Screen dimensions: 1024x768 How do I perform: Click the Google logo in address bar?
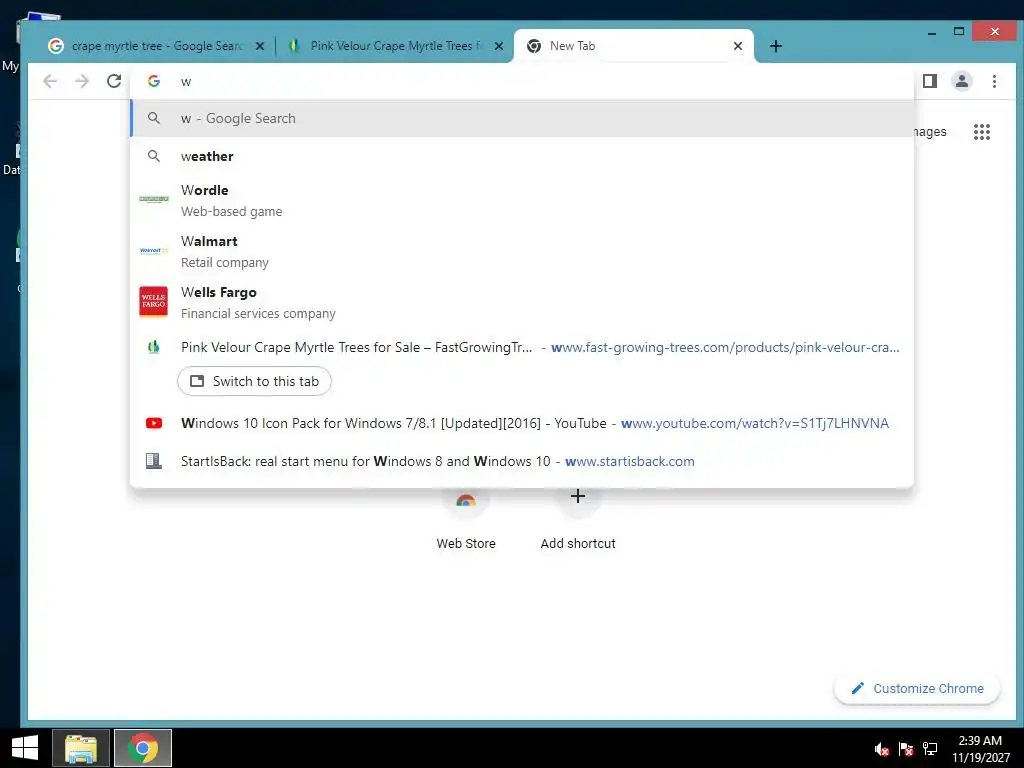(x=153, y=81)
